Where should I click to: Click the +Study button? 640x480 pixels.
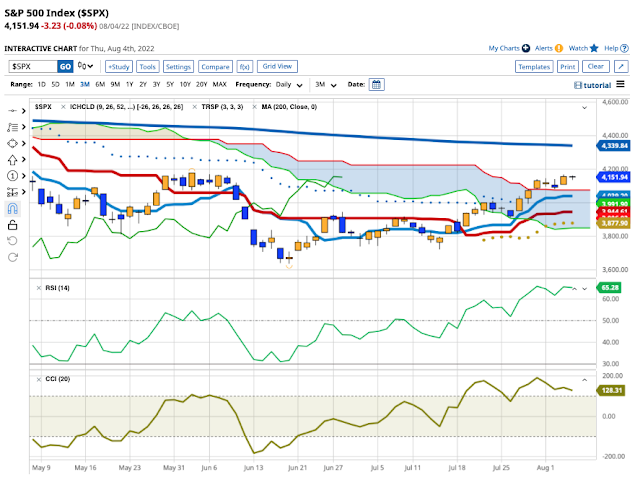point(119,67)
